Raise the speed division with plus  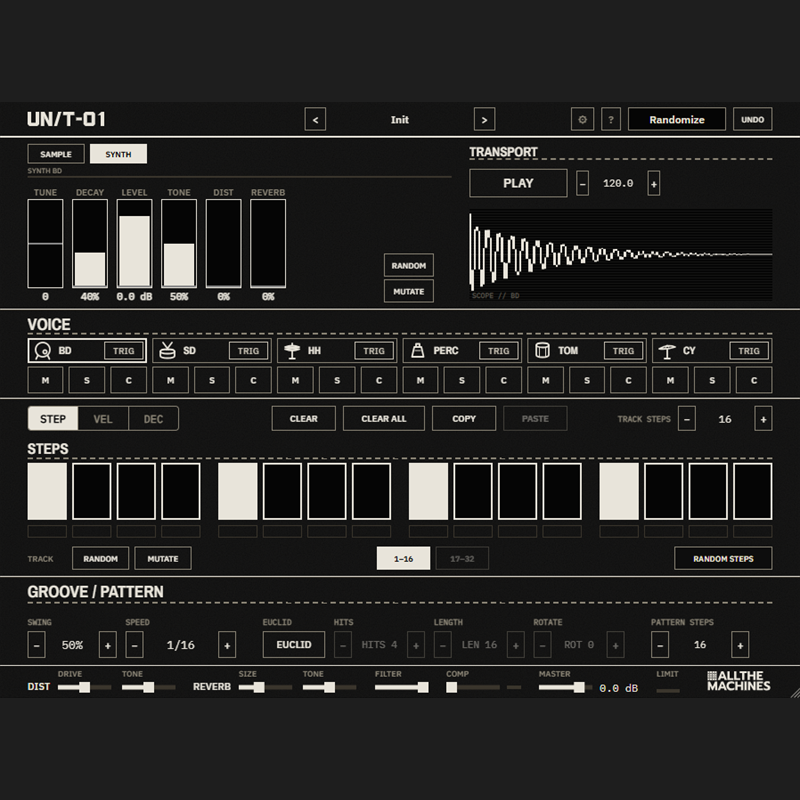(x=227, y=645)
